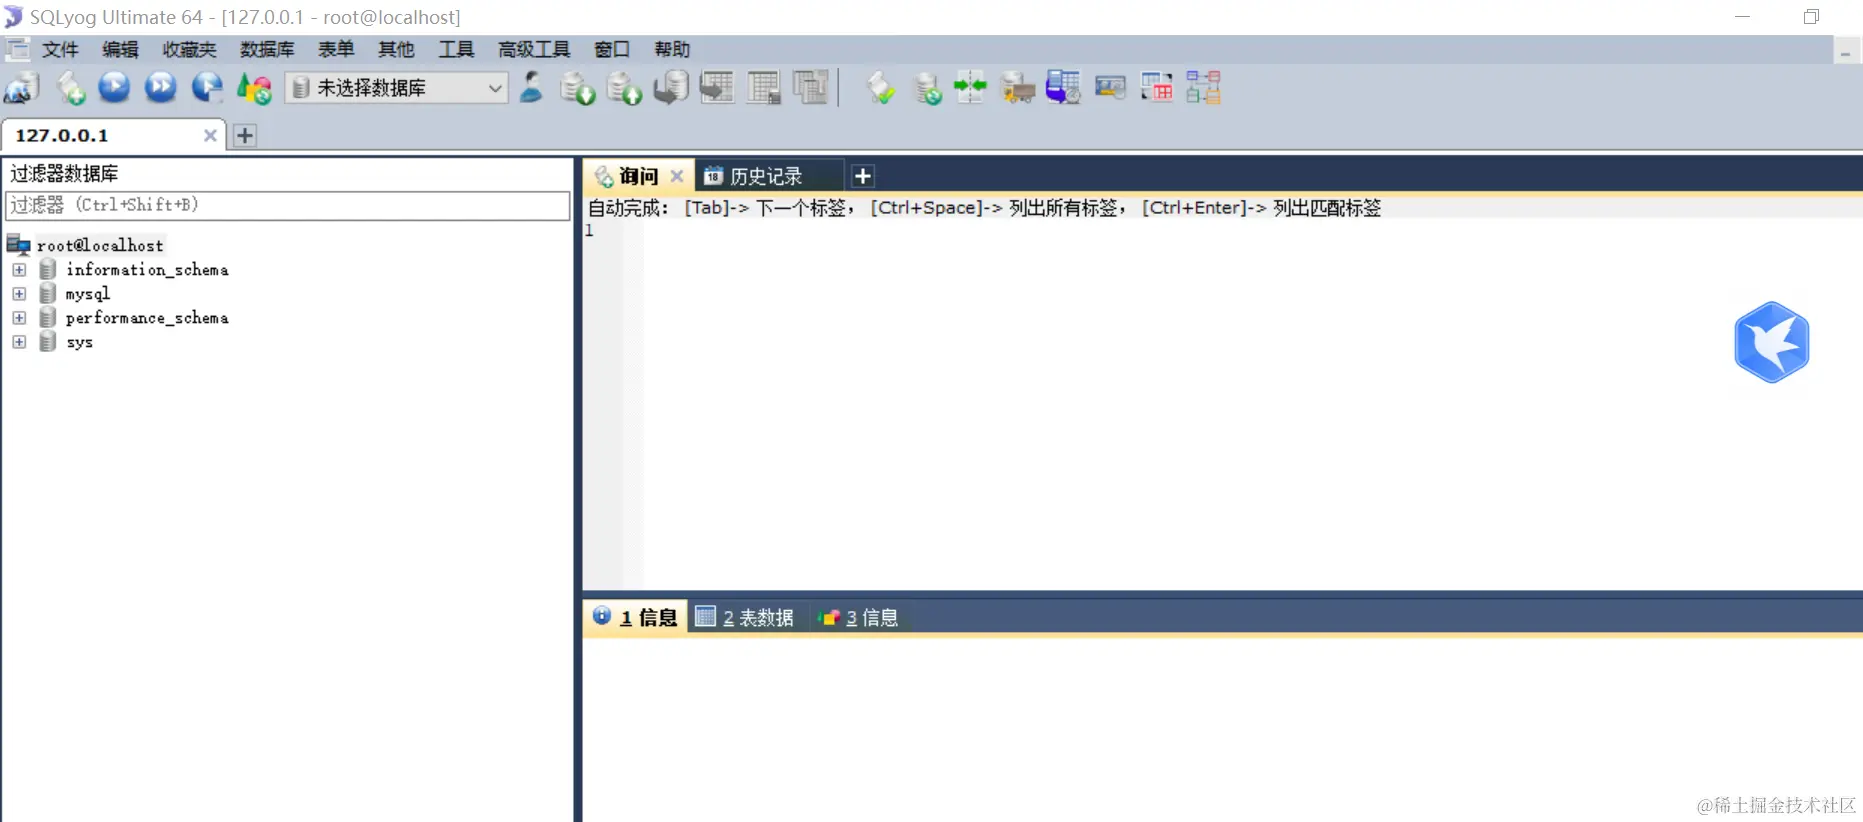Focus the database filter input field
Image resolution: width=1863 pixels, height=822 pixels.
click(288, 205)
